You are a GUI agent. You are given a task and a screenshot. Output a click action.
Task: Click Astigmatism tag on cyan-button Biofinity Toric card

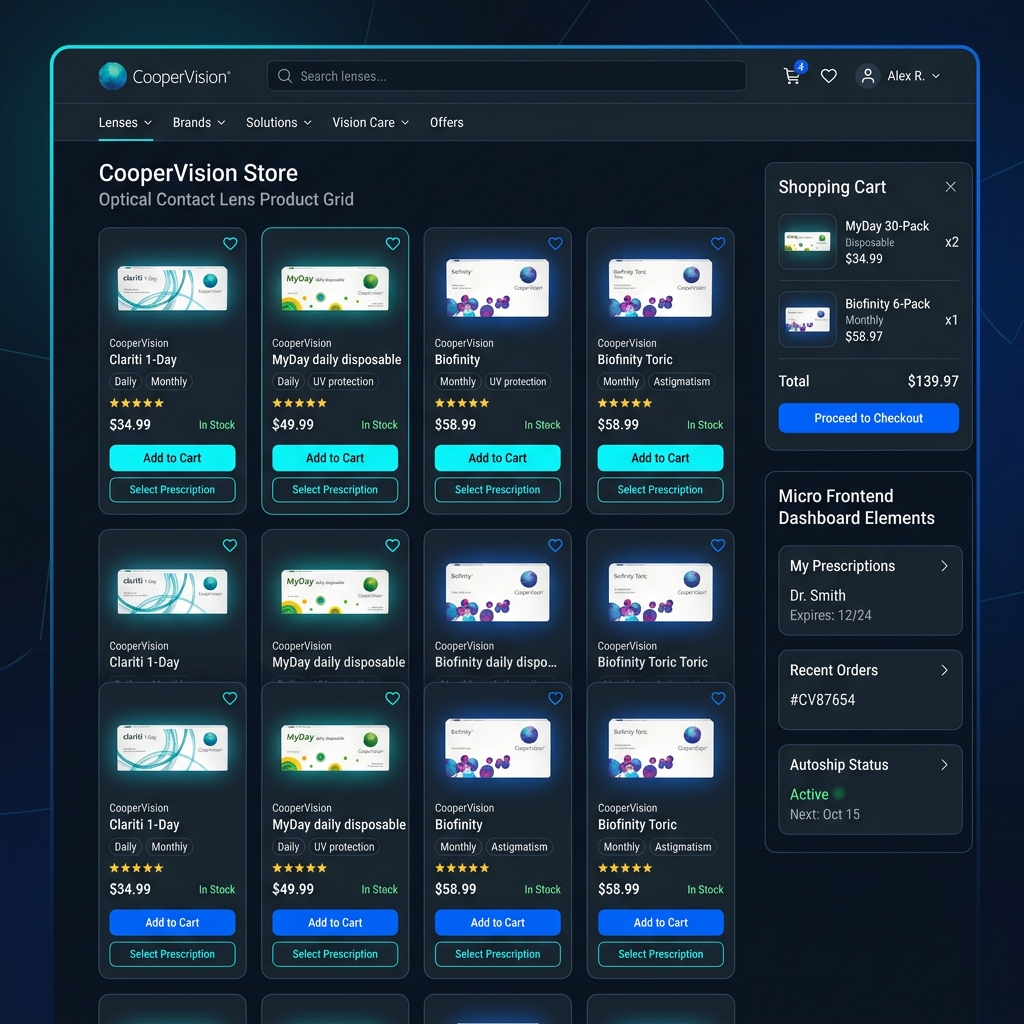pos(681,381)
